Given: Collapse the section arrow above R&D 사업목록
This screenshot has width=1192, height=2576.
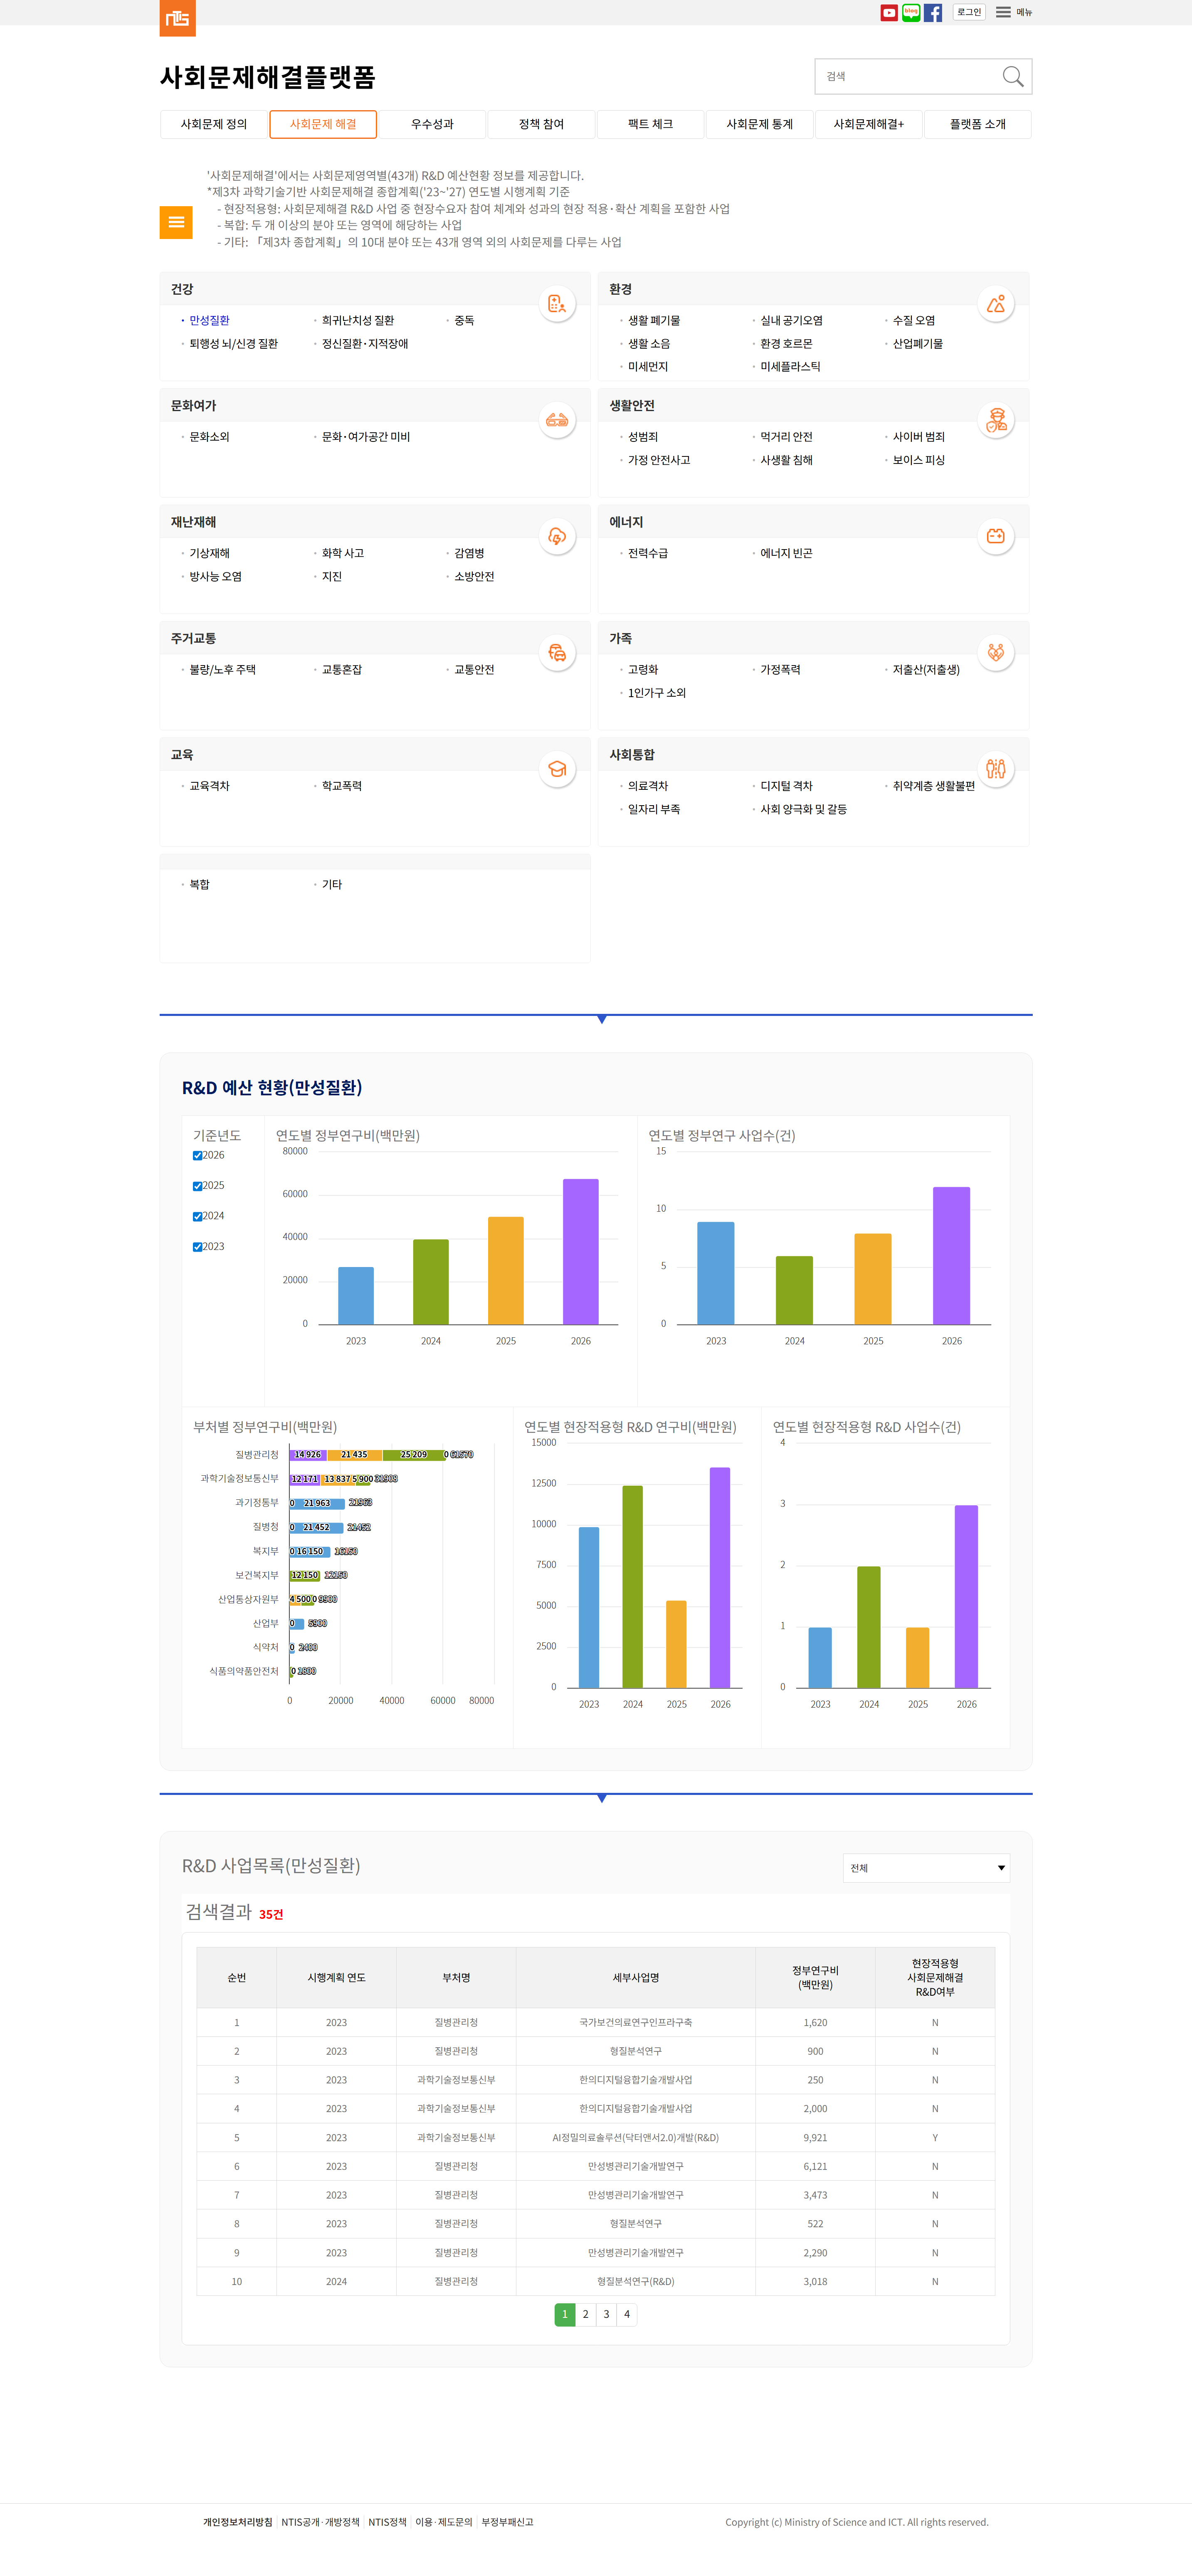Looking at the screenshot, I should [x=601, y=1798].
